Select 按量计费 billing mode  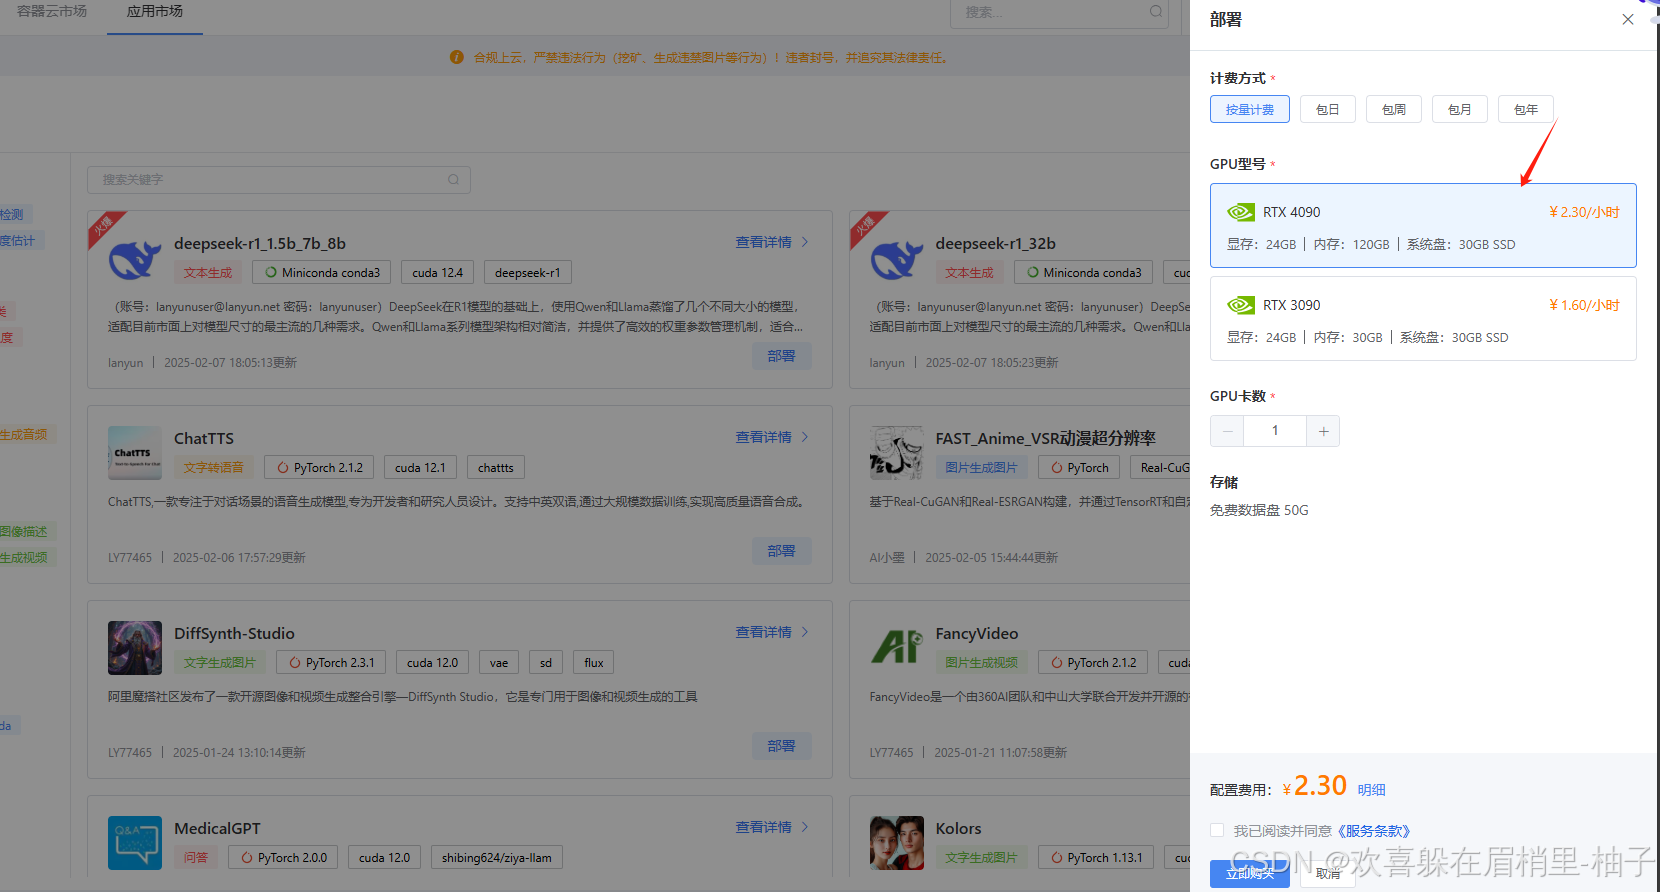click(1250, 109)
